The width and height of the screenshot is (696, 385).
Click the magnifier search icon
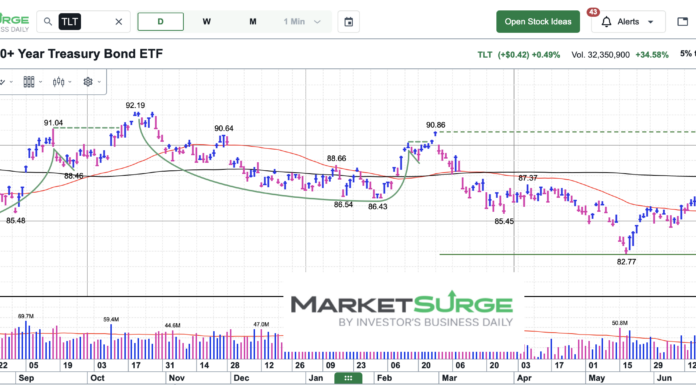coord(48,22)
